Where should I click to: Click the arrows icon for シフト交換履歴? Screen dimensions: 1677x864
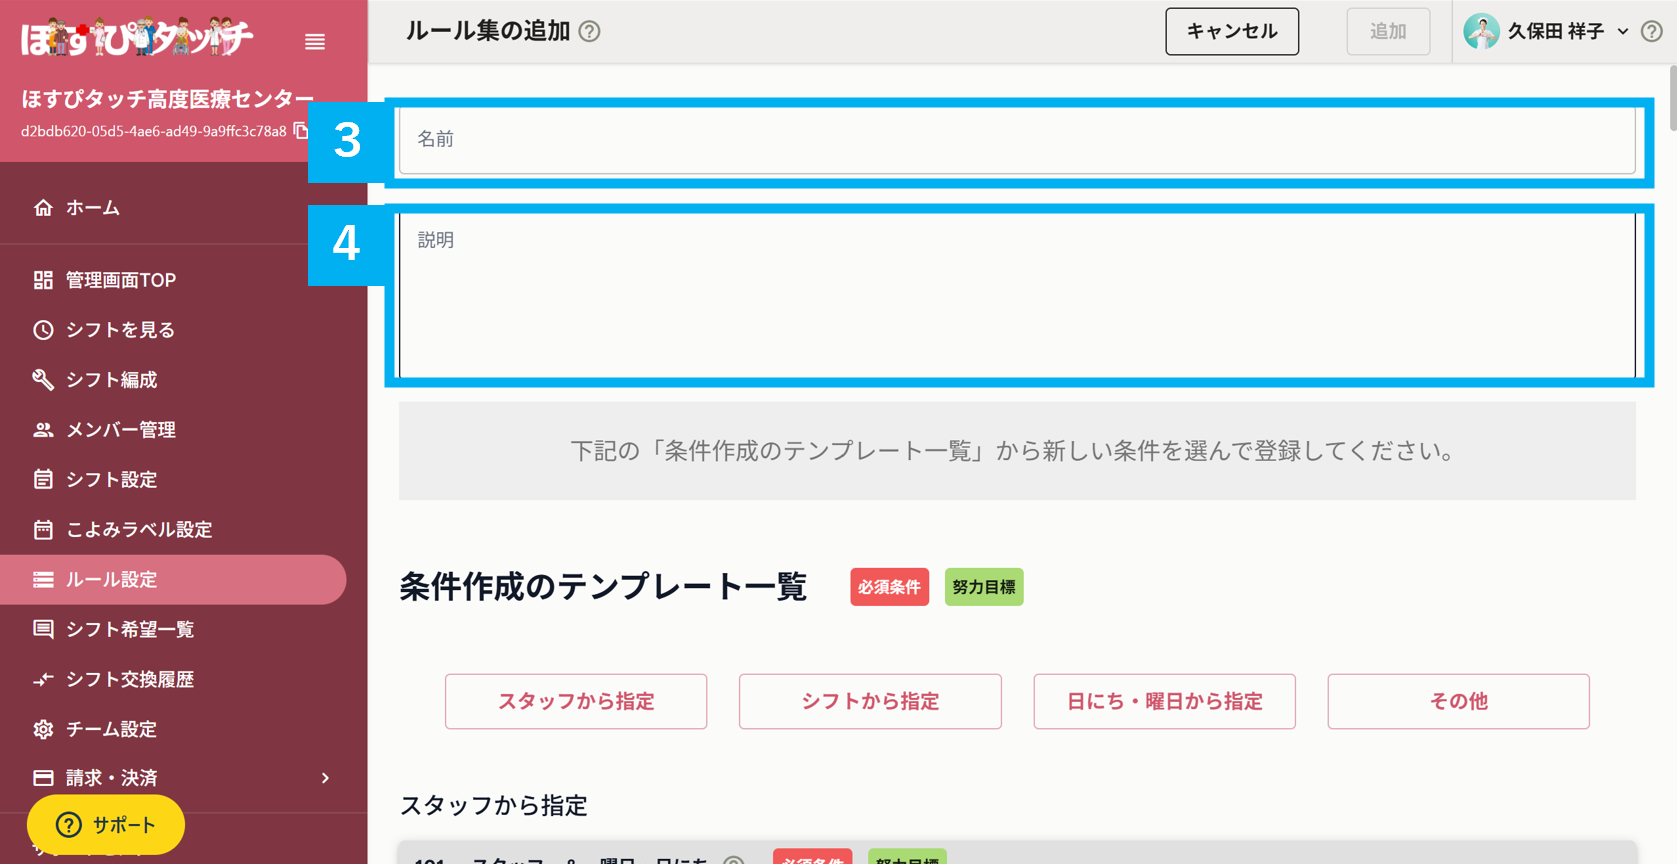pos(42,679)
